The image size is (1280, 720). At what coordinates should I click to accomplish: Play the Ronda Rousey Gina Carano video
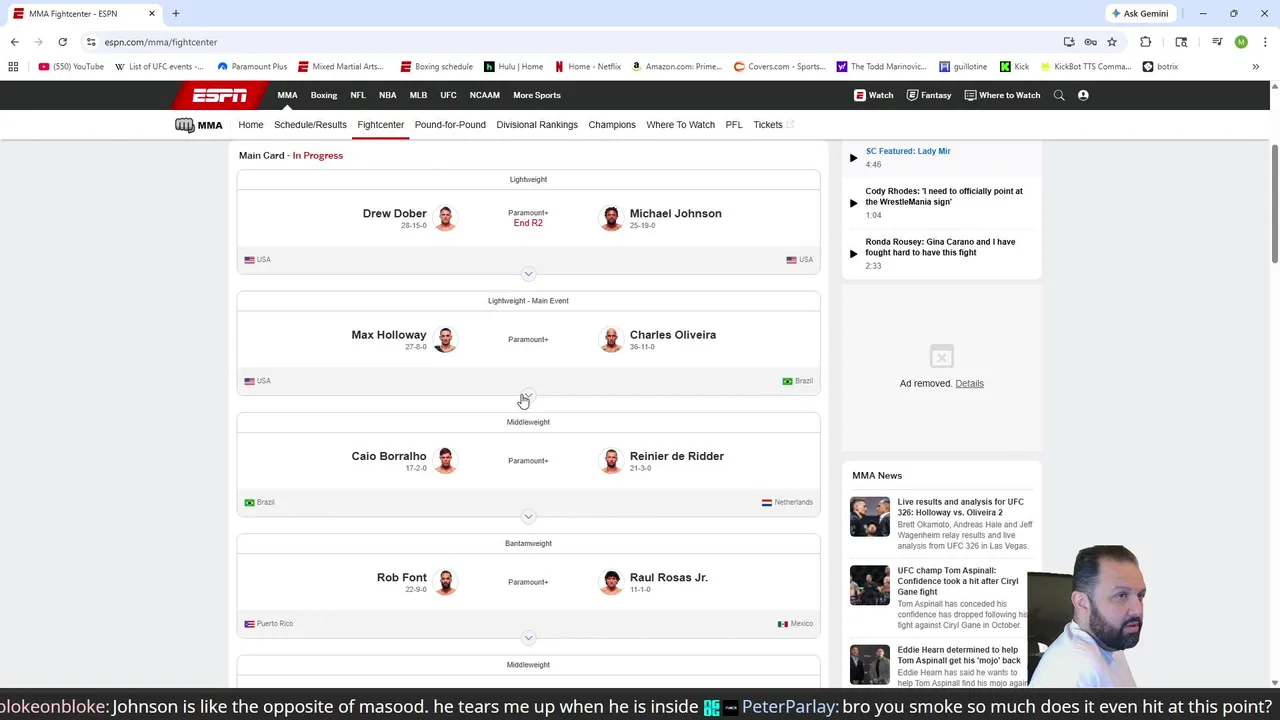click(x=853, y=253)
